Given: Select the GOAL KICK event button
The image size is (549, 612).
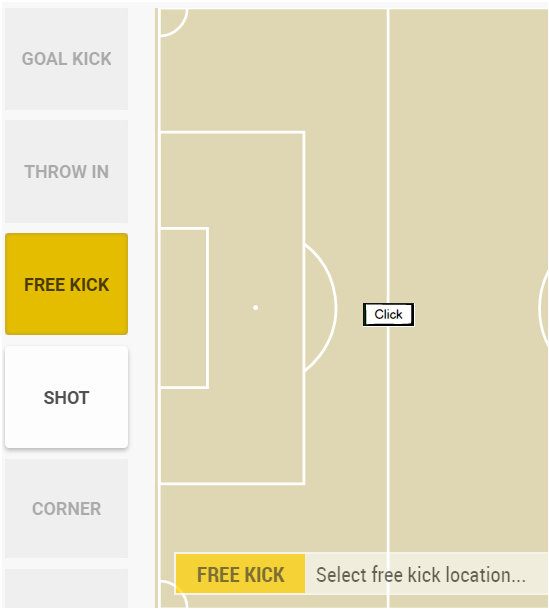Looking at the screenshot, I should tap(66, 59).
